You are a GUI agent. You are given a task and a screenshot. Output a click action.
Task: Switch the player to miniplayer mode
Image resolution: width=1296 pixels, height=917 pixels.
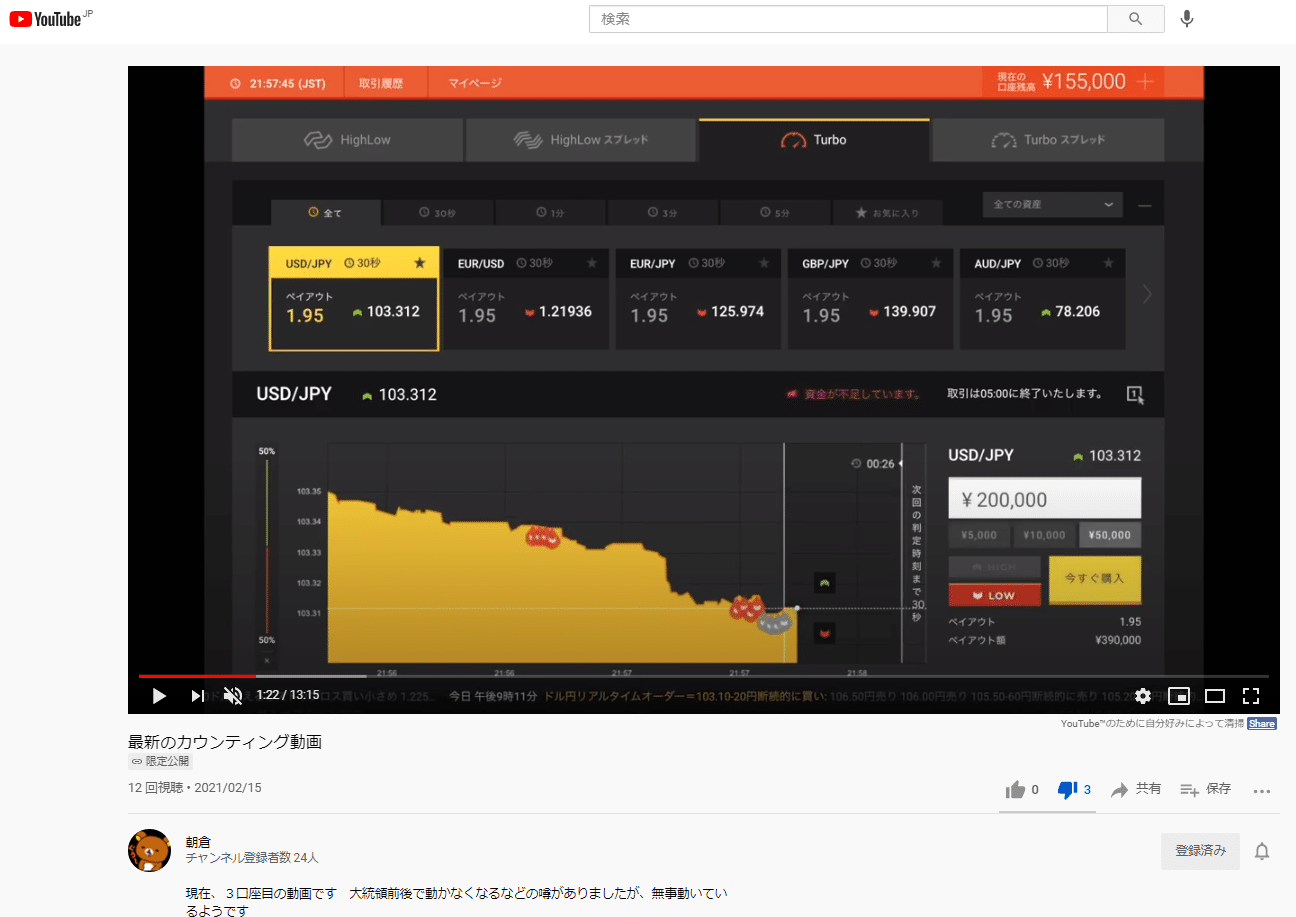coord(1179,696)
